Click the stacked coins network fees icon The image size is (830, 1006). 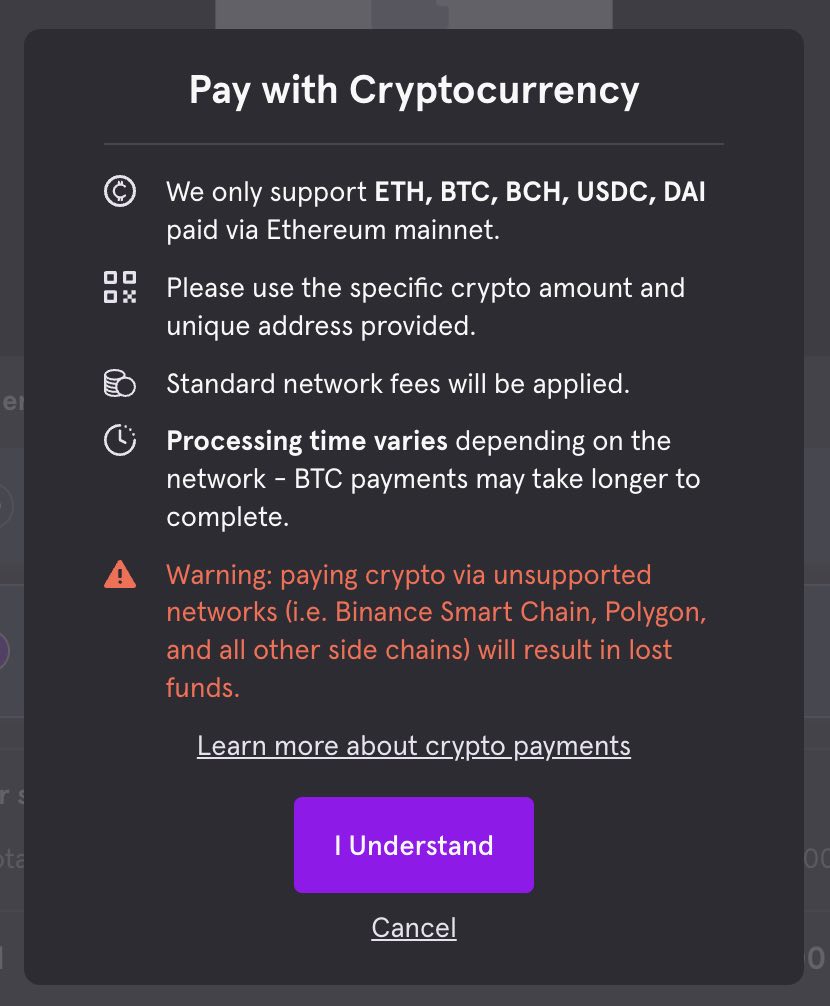[x=120, y=384]
